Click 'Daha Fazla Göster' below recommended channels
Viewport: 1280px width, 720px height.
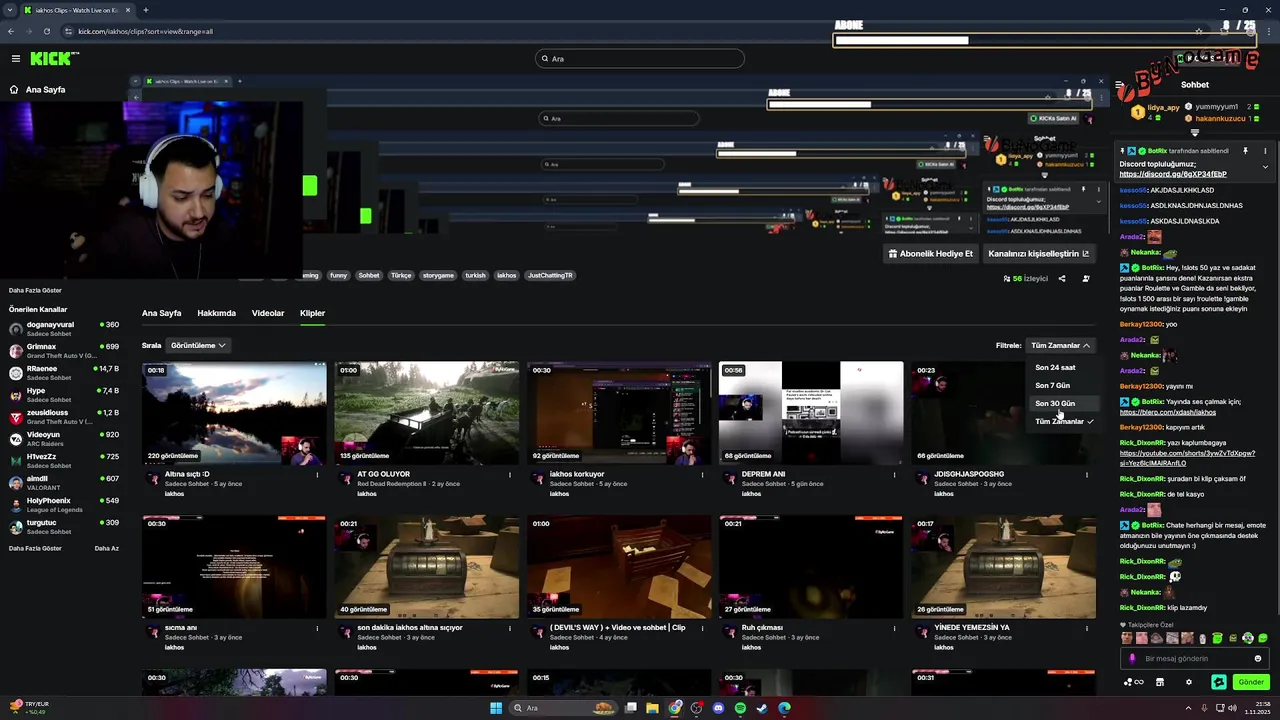pos(35,548)
